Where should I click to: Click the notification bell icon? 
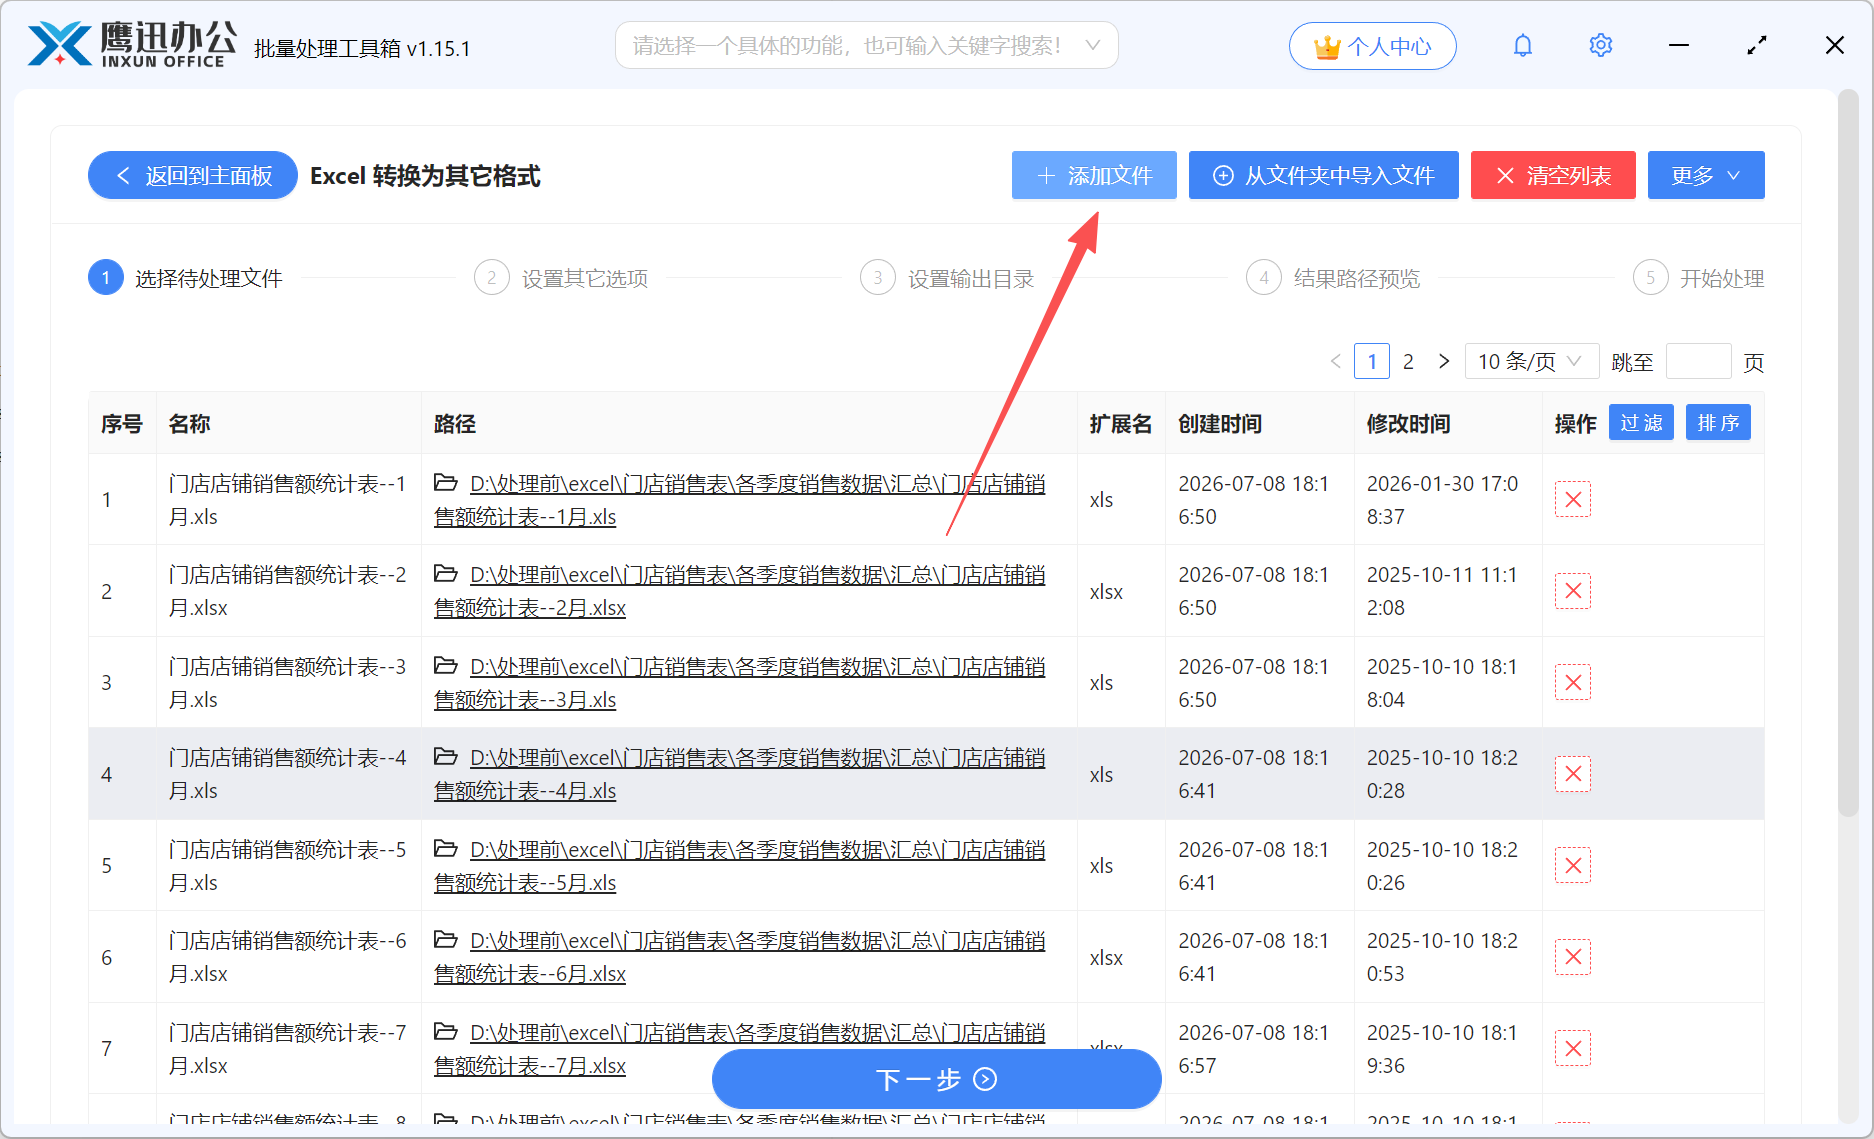point(1522,46)
